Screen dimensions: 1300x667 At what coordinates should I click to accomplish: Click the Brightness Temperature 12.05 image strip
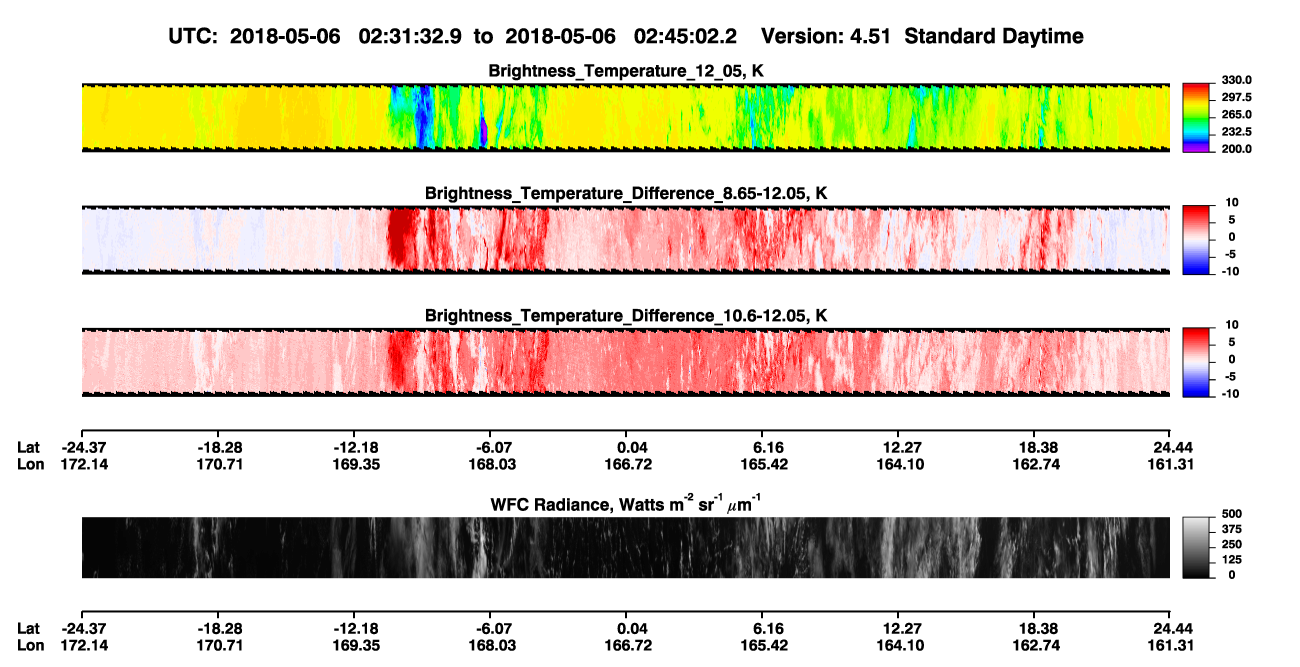click(x=625, y=117)
